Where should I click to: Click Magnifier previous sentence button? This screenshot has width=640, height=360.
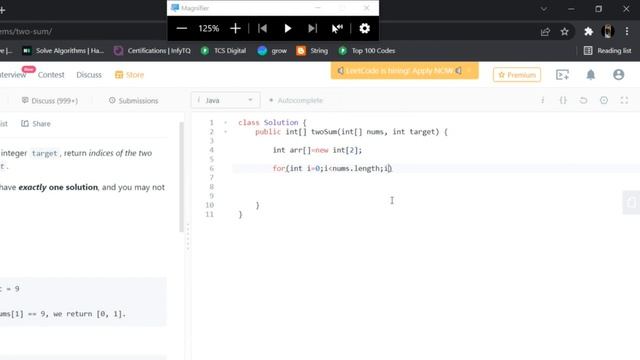click(x=262, y=29)
